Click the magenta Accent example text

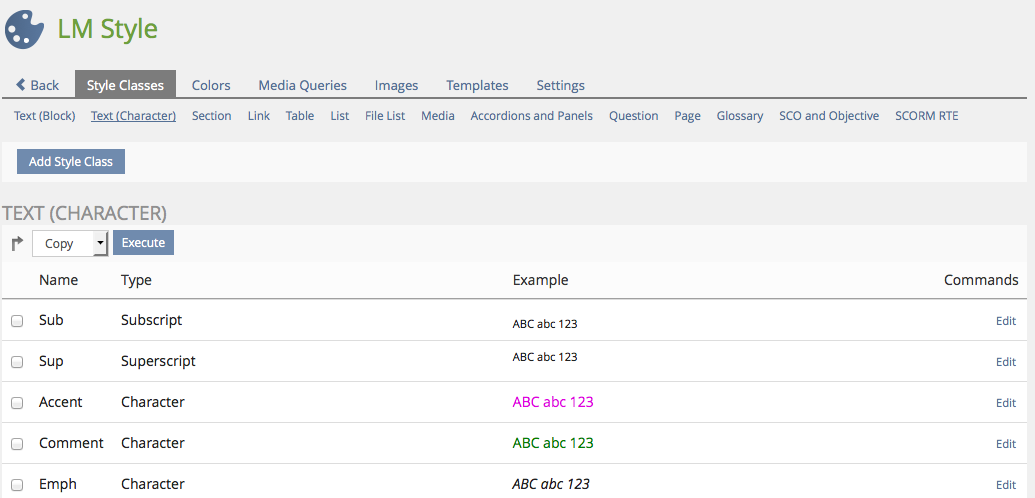553,402
